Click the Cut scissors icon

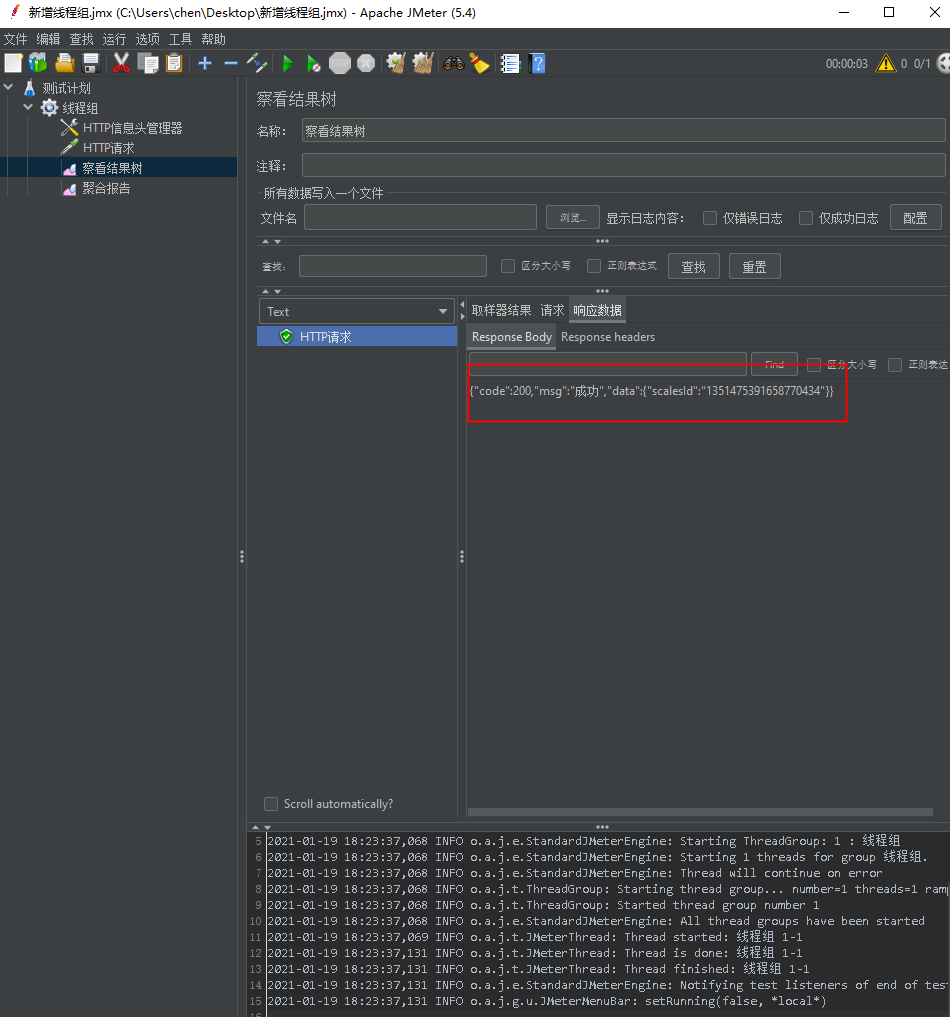[121, 64]
